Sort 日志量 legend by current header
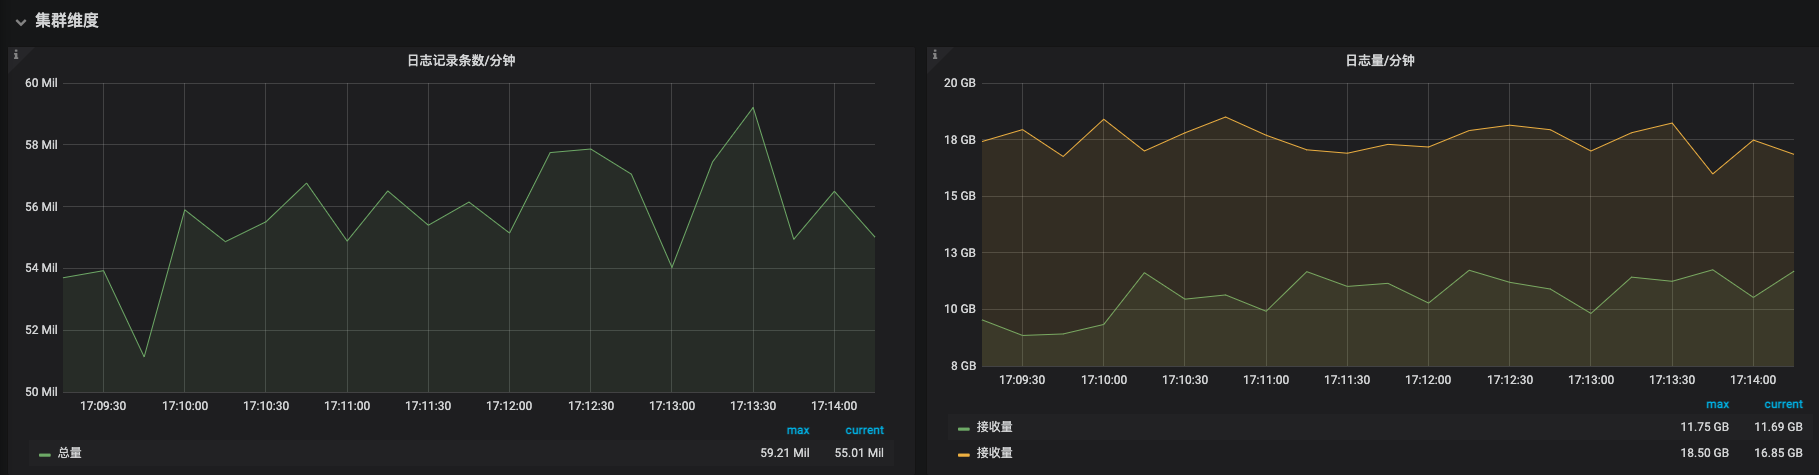The height and width of the screenshot is (475, 1819). pos(1783,404)
